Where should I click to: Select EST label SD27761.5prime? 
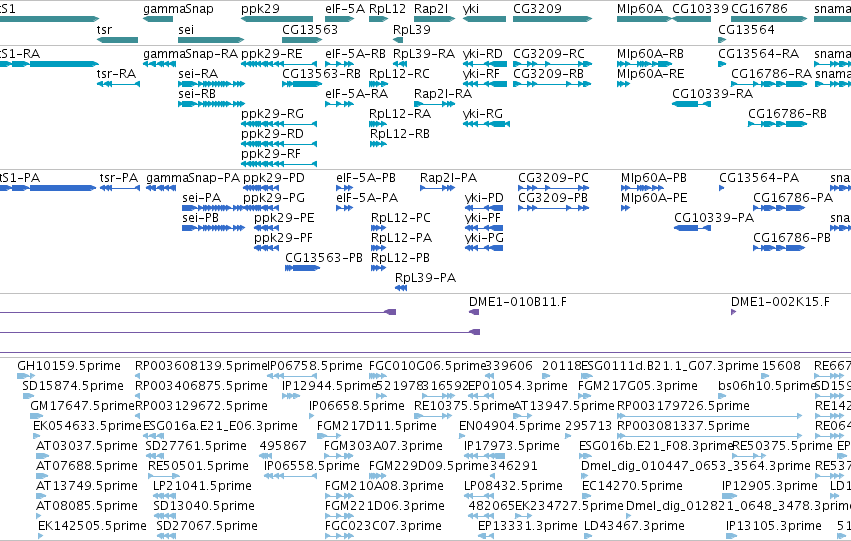196,446
